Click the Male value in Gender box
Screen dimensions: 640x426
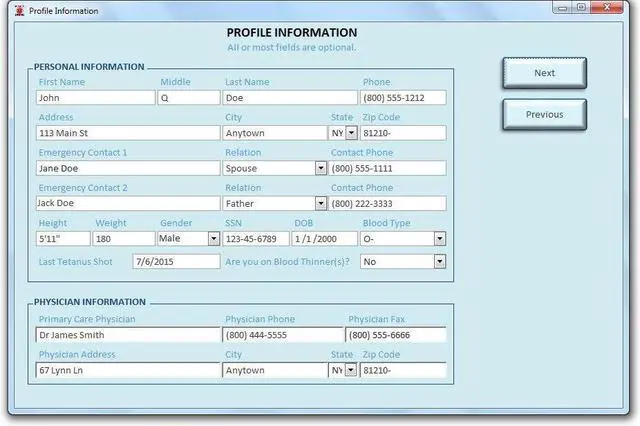(169, 238)
